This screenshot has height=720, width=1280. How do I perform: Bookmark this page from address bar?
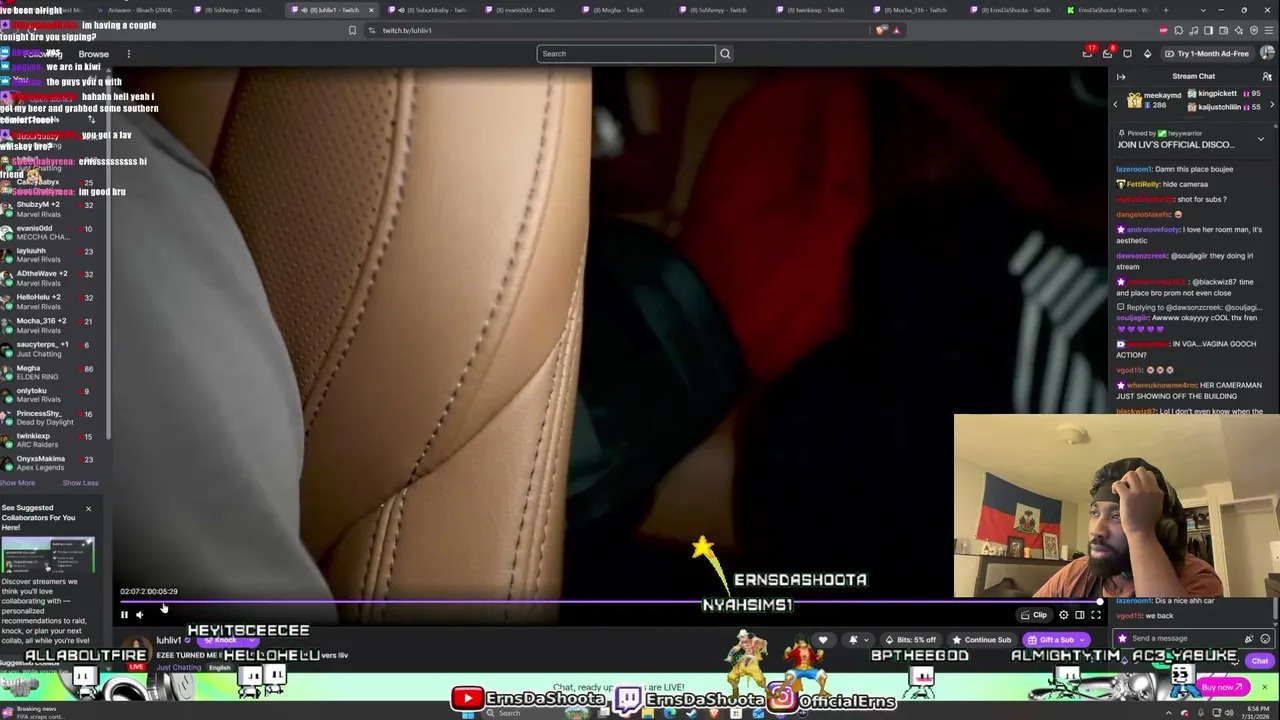point(352,30)
